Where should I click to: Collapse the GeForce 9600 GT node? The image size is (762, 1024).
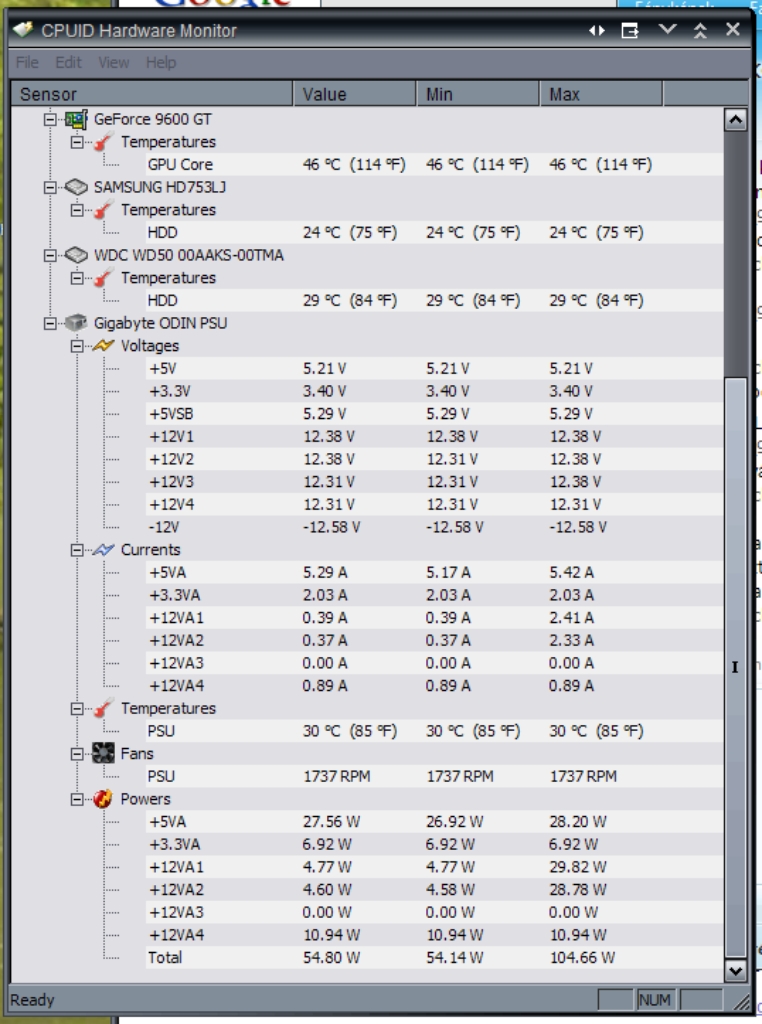coord(50,120)
